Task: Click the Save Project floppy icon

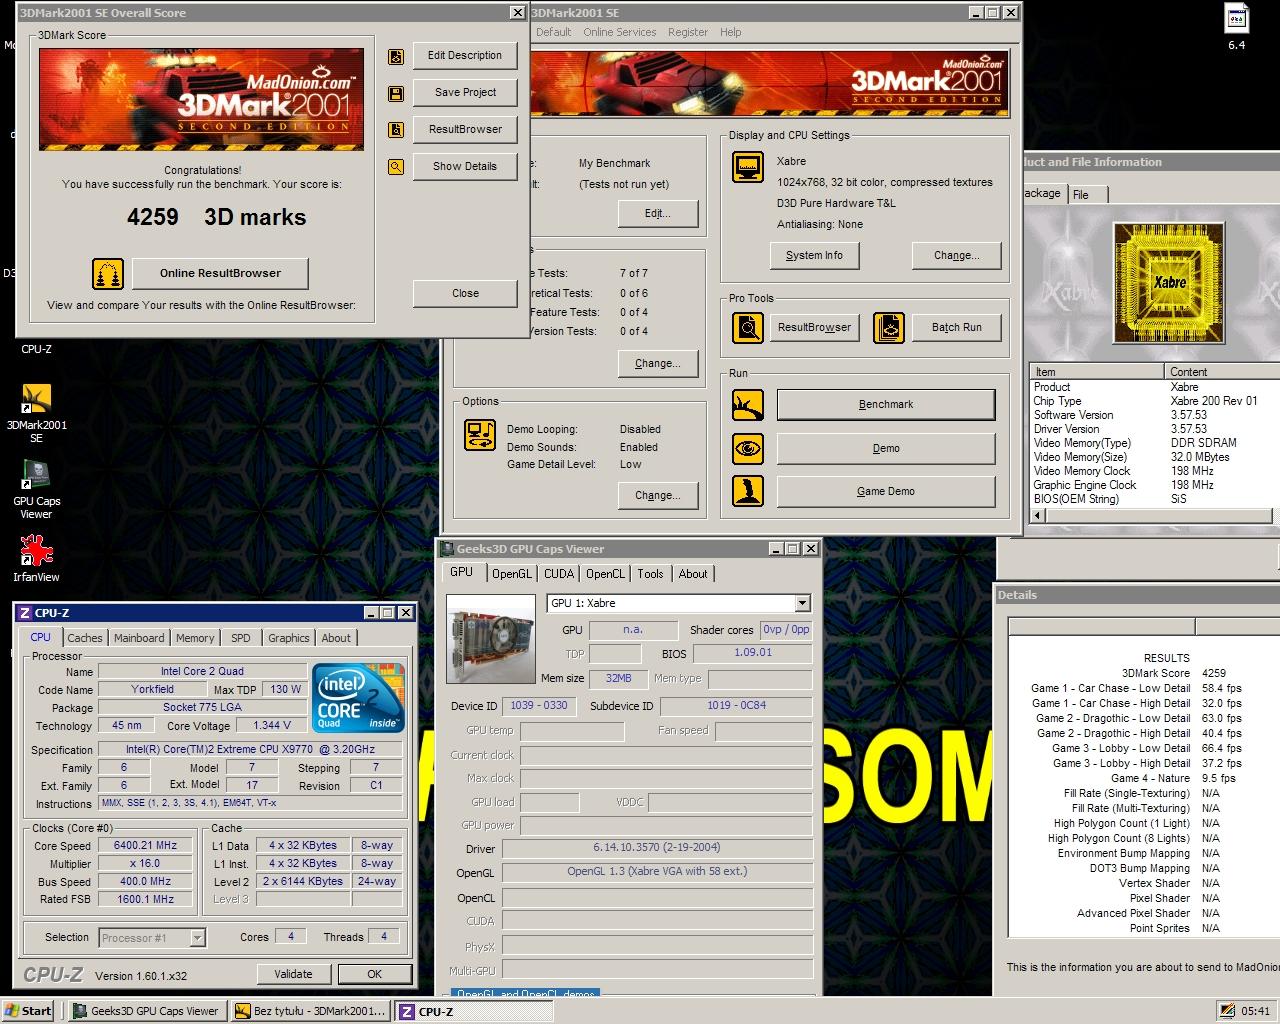Action: coord(396,93)
